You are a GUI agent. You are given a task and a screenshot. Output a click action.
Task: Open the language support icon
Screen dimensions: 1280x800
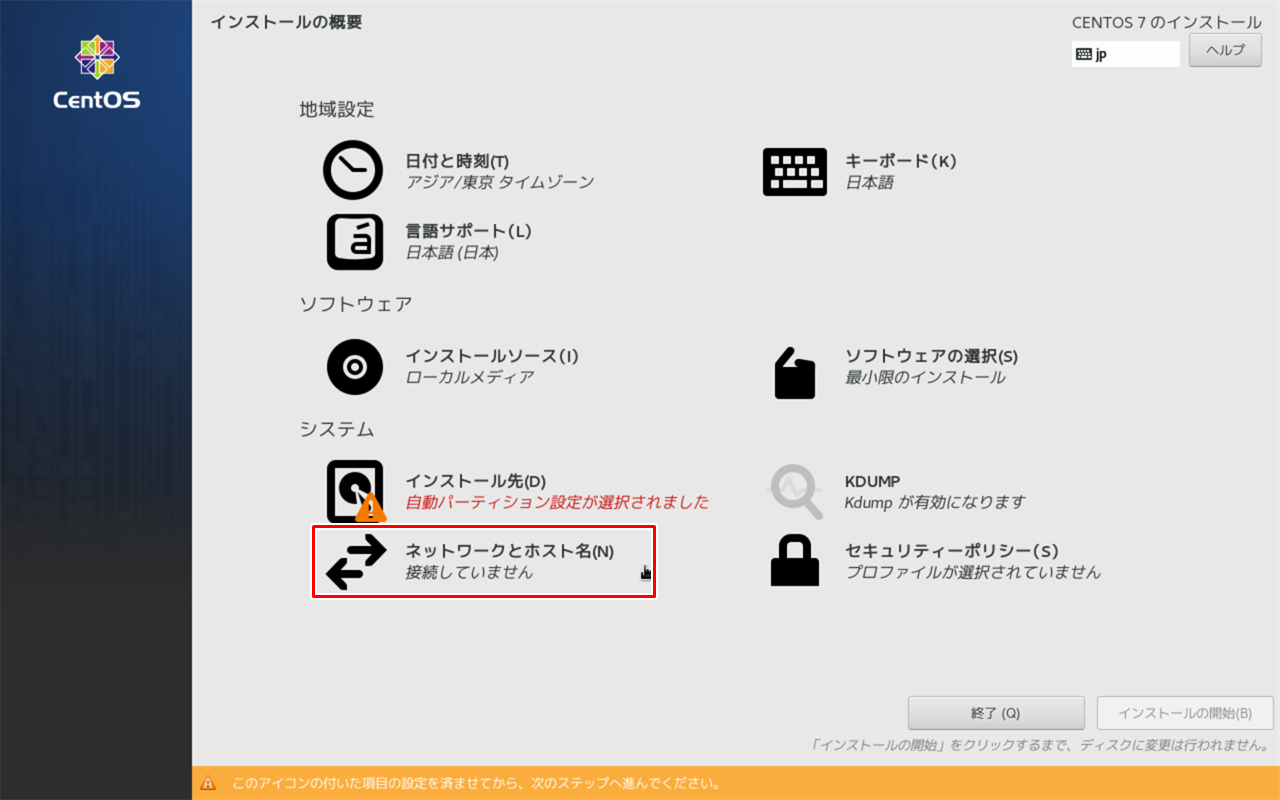tap(355, 241)
